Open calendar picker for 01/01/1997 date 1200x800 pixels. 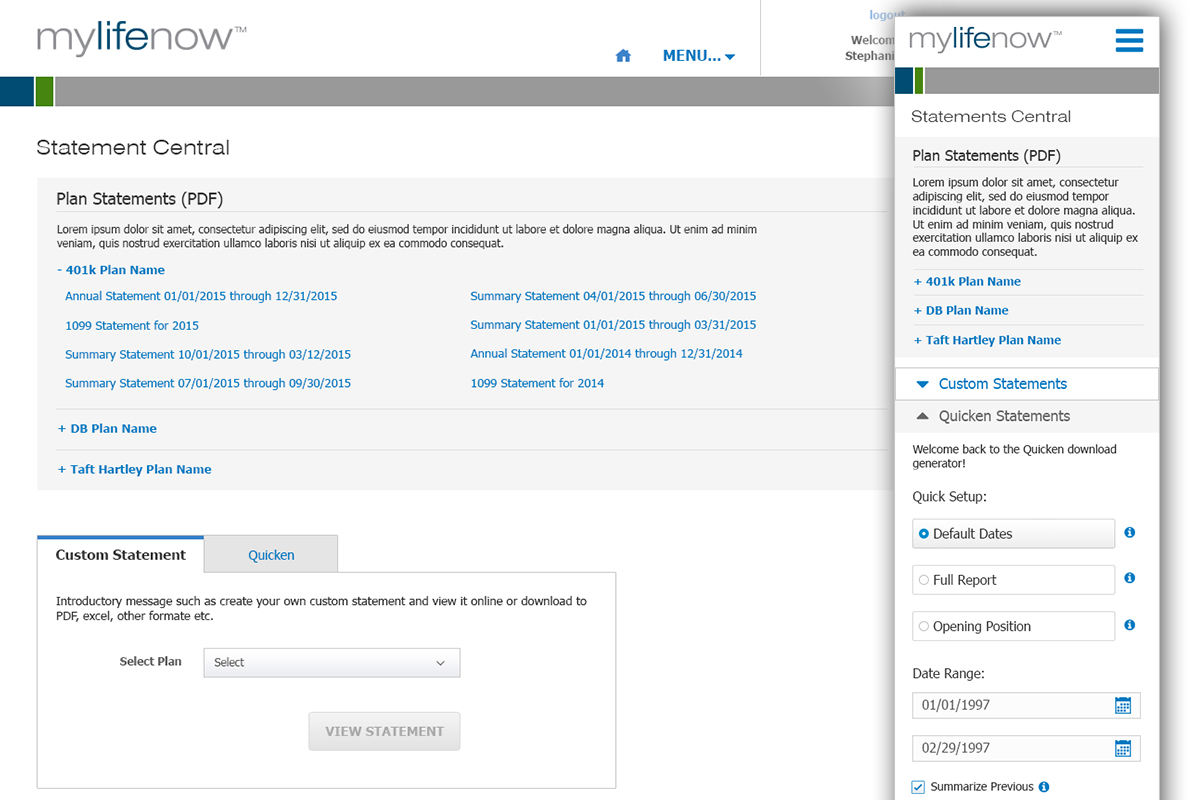1122,705
